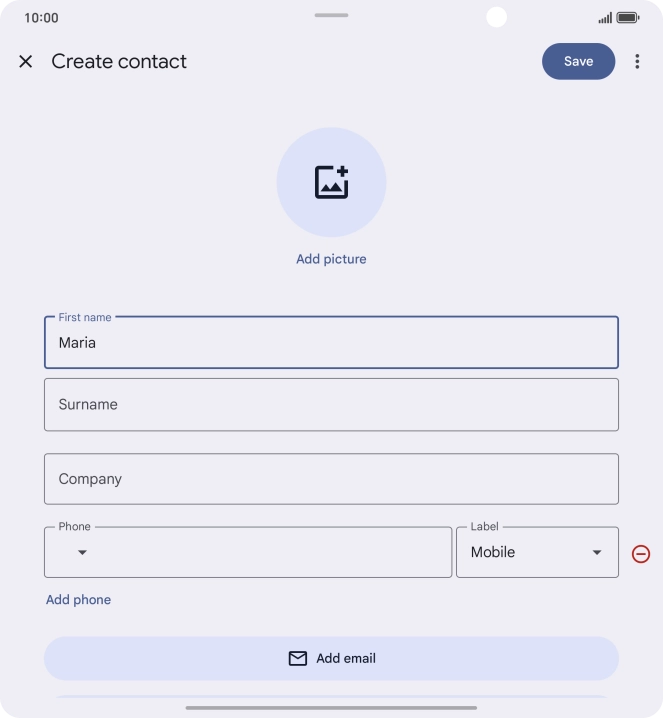
Task: Save the new contact
Action: click(578, 61)
